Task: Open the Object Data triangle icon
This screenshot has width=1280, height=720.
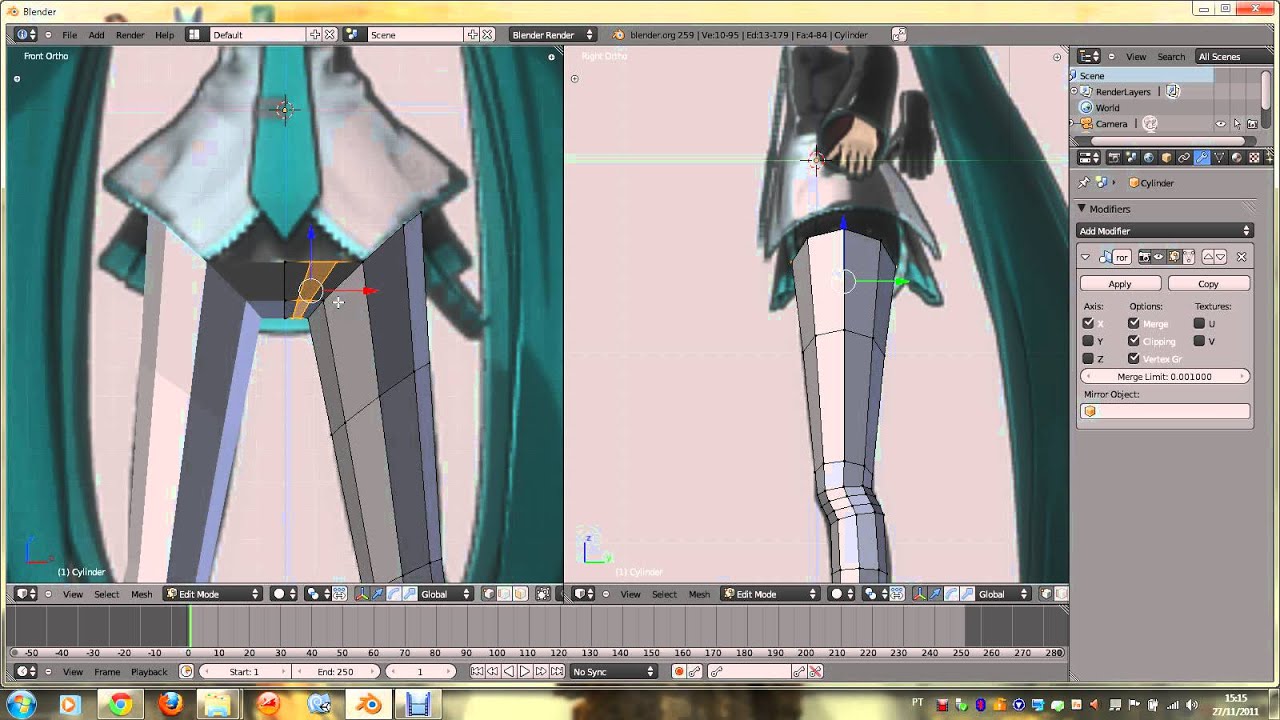Action: [x=1219, y=158]
